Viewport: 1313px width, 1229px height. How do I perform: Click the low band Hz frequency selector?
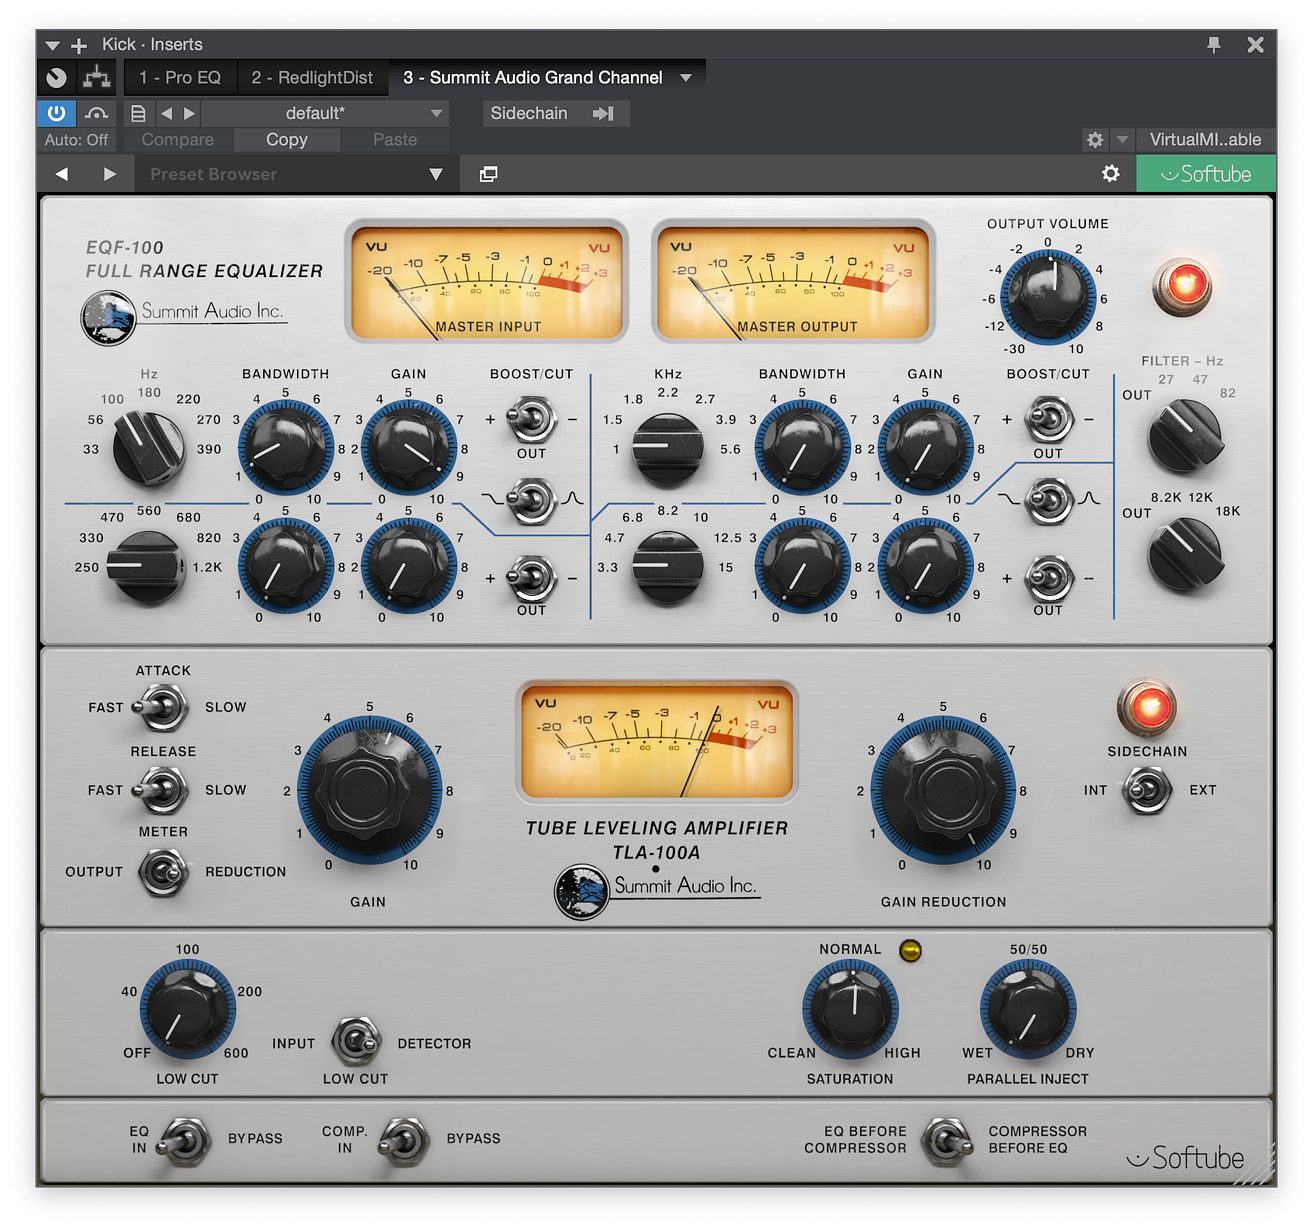click(x=149, y=447)
